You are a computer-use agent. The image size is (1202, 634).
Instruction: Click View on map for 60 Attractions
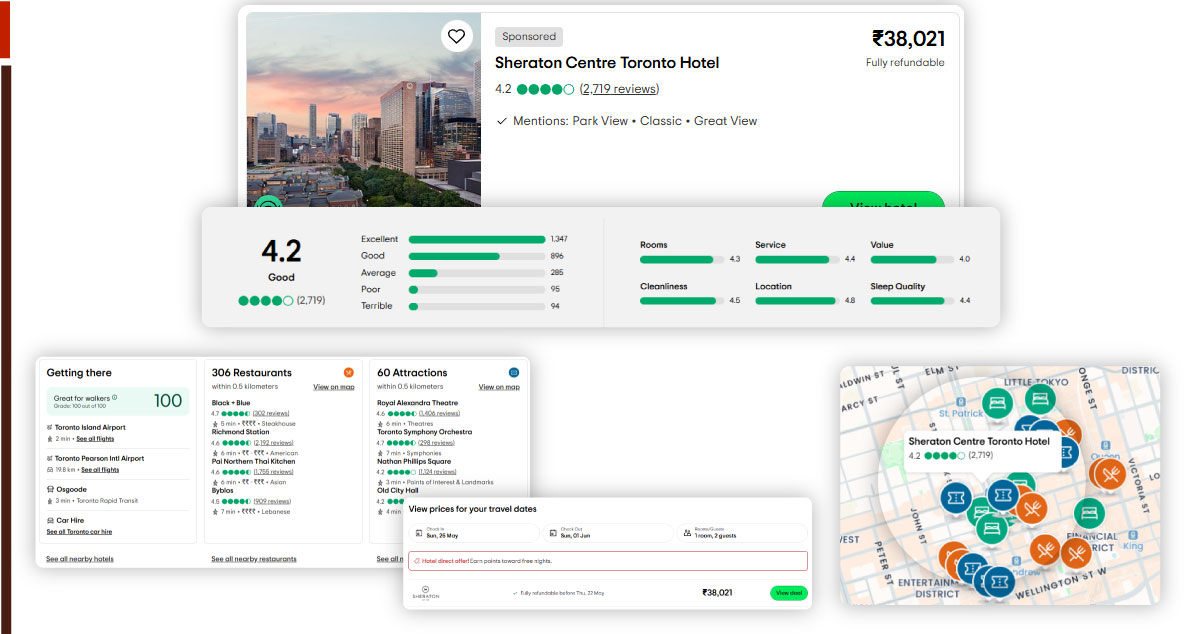pyautogui.click(x=498, y=386)
